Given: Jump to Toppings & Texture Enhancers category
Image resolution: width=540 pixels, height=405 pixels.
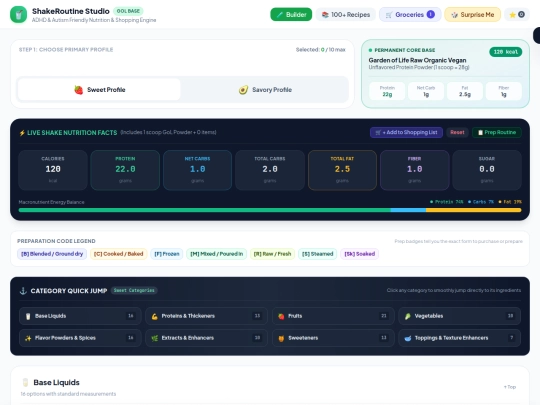Looking at the screenshot, I should (x=459, y=338).
